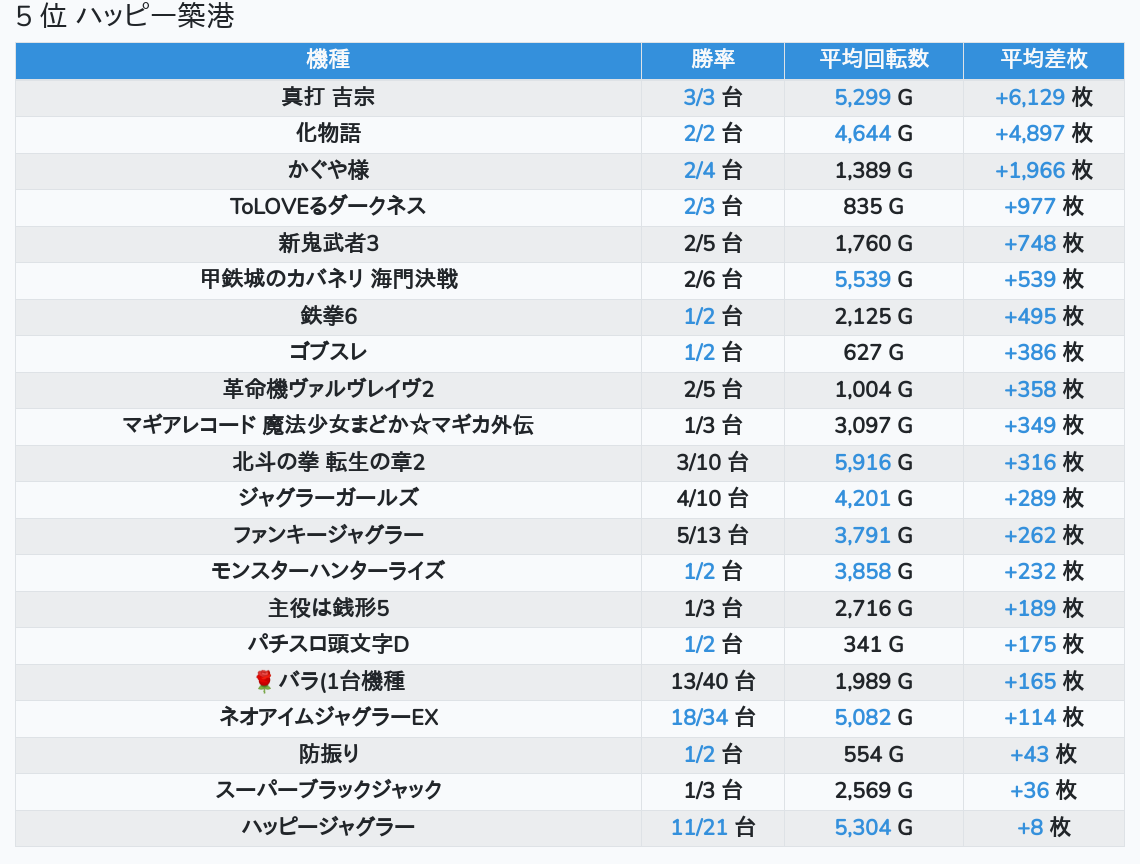Click the 4,644 average spins for 化物語
Image resolution: width=1140 pixels, height=864 pixels.
862,133
